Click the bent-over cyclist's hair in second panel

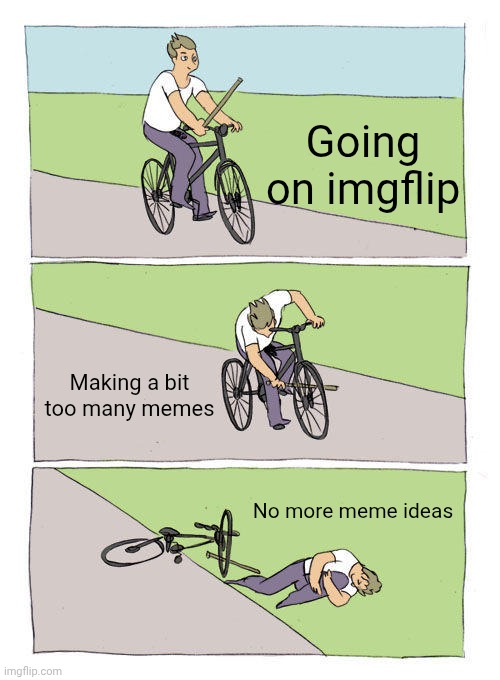click(261, 314)
